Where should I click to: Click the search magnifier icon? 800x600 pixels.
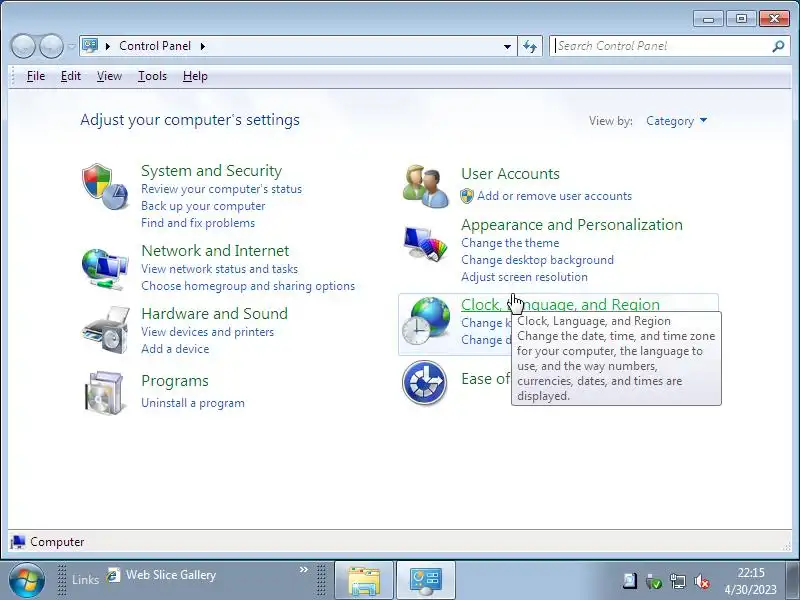(x=779, y=46)
